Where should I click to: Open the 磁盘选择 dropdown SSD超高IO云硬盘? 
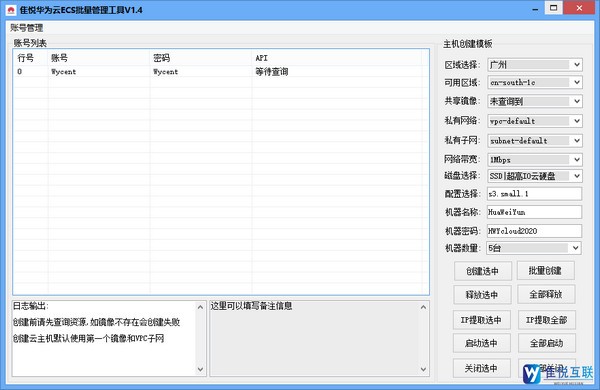click(x=535, y=176)
